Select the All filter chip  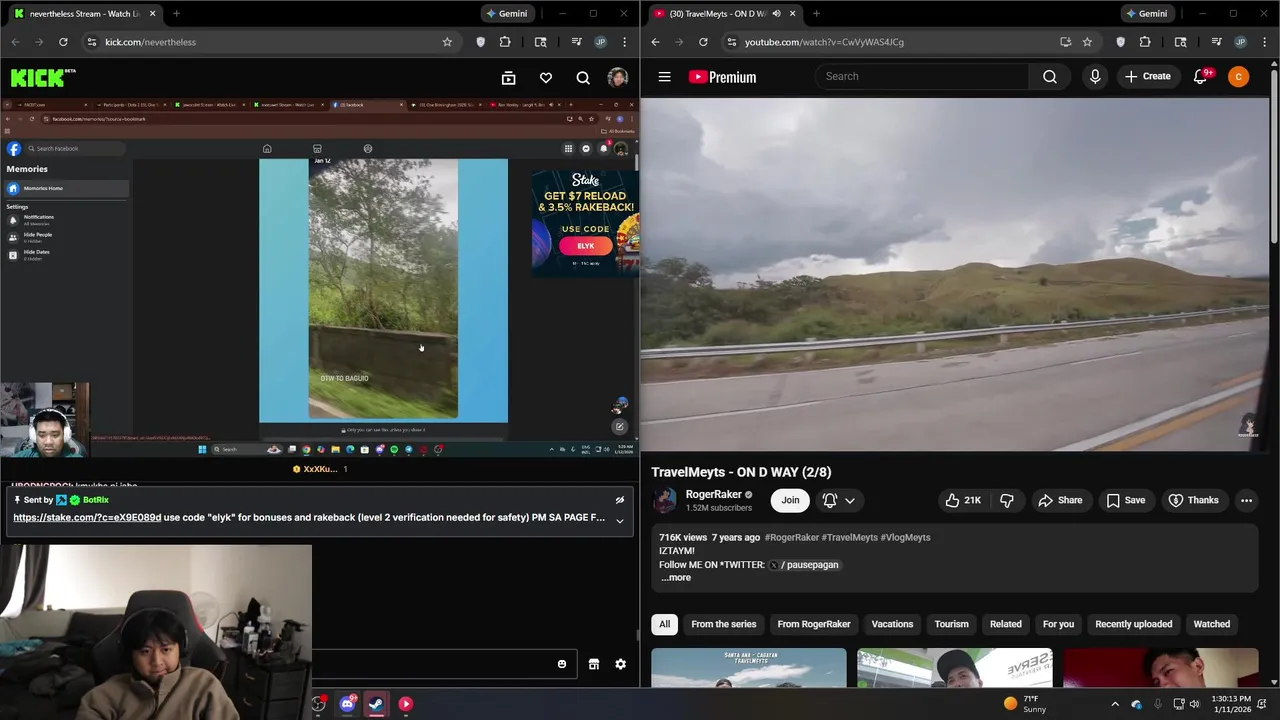(x=664, y=624)
